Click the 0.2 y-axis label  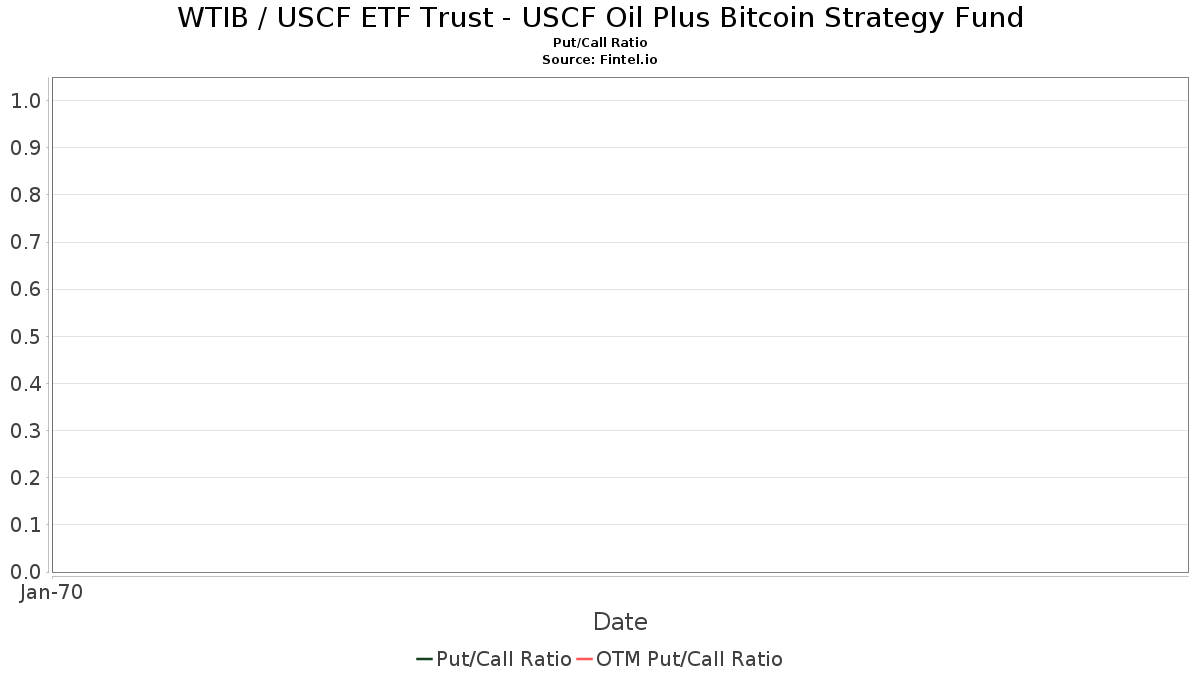[x=25, y=478]
